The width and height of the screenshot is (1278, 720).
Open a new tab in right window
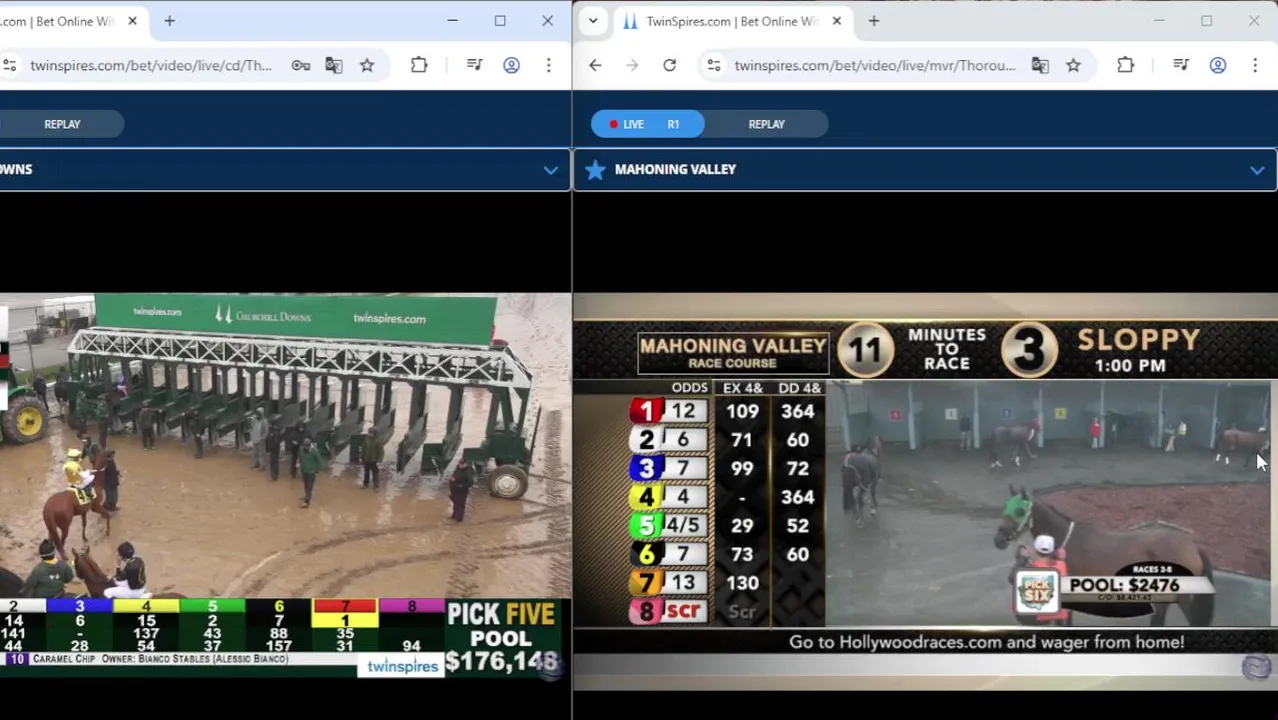point(873,21)
